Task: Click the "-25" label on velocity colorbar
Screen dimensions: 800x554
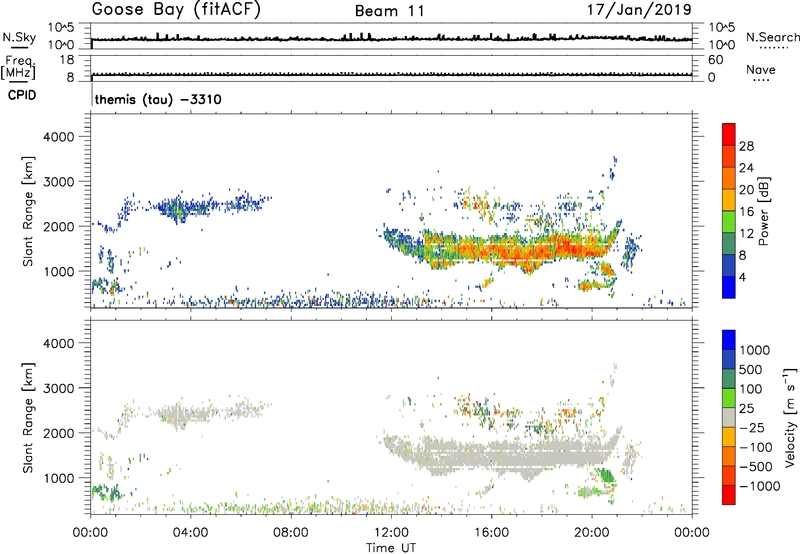Action: pos(752,428)
